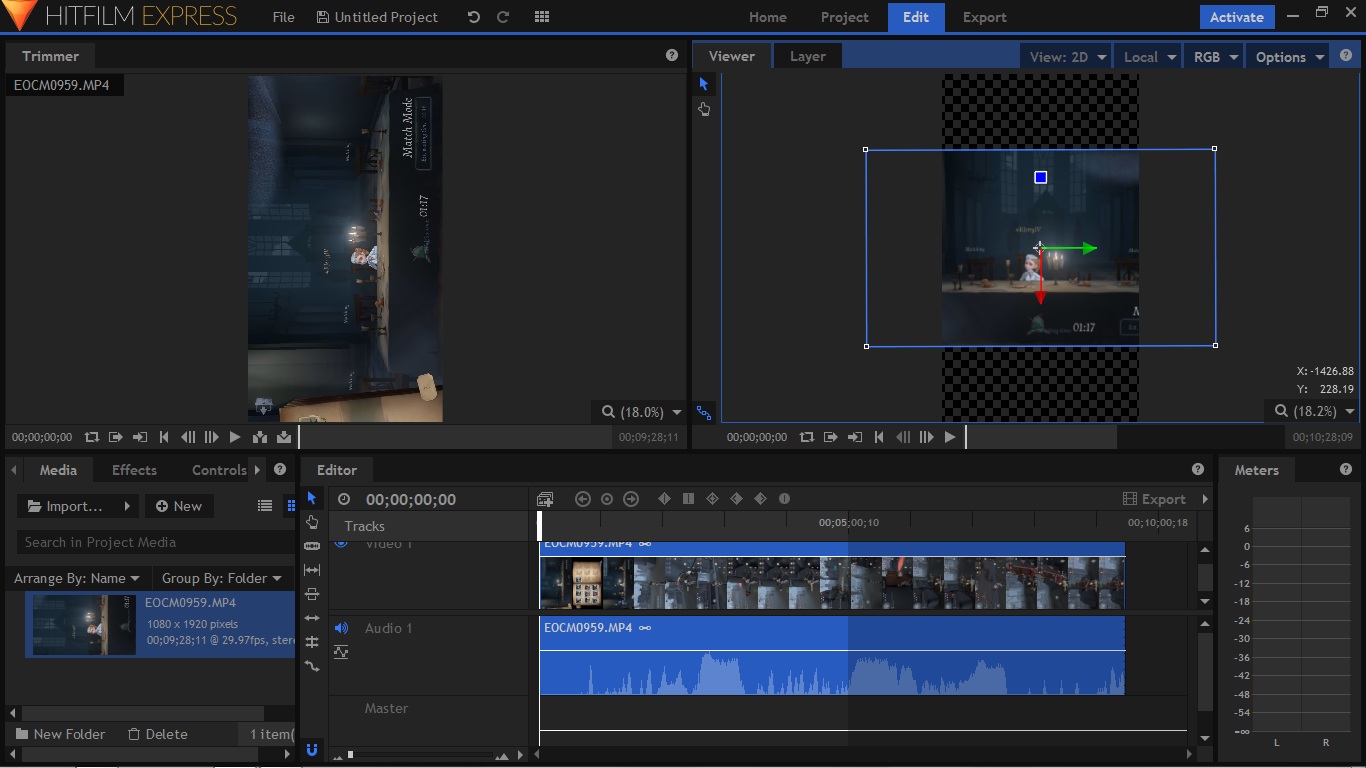This screenshot has width=1366, height=768.
Task: Hide the Video 1 track with the eye icon
Action: 341,543
